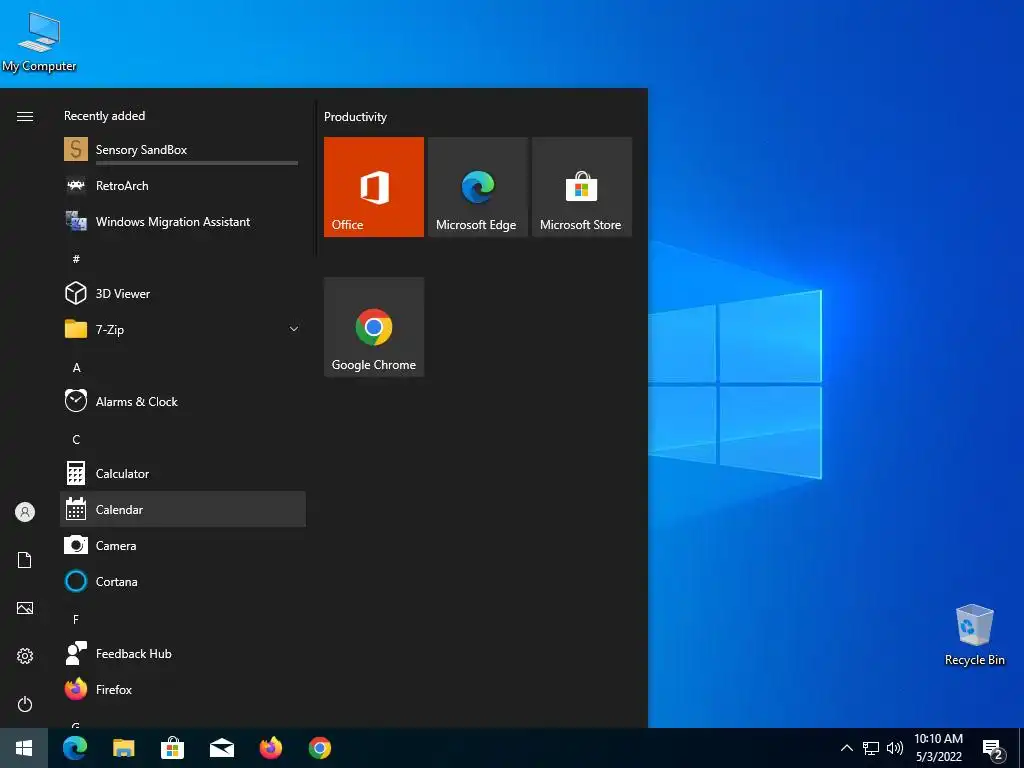
Task: Open Windows Migration Assistant
Action: coord(183,221)
